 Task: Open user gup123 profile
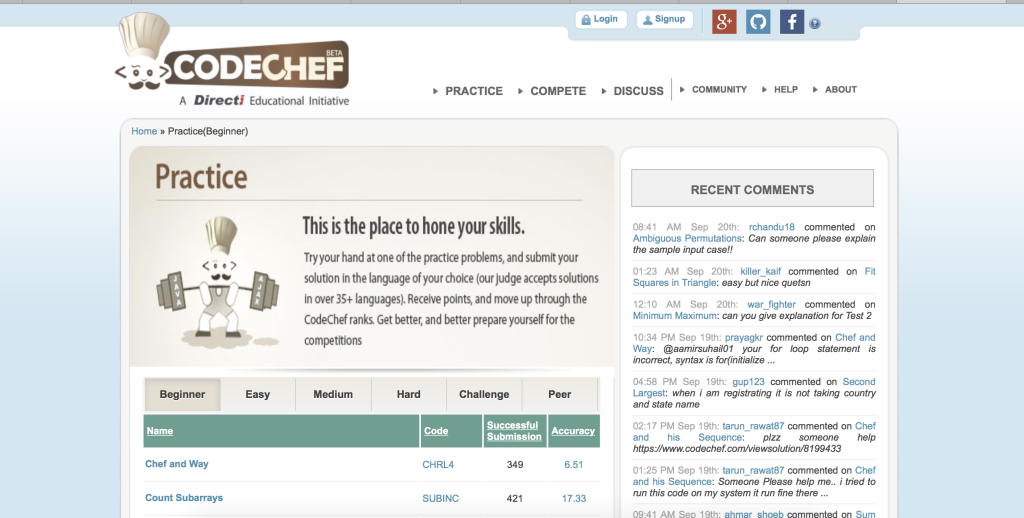point(748,381)
